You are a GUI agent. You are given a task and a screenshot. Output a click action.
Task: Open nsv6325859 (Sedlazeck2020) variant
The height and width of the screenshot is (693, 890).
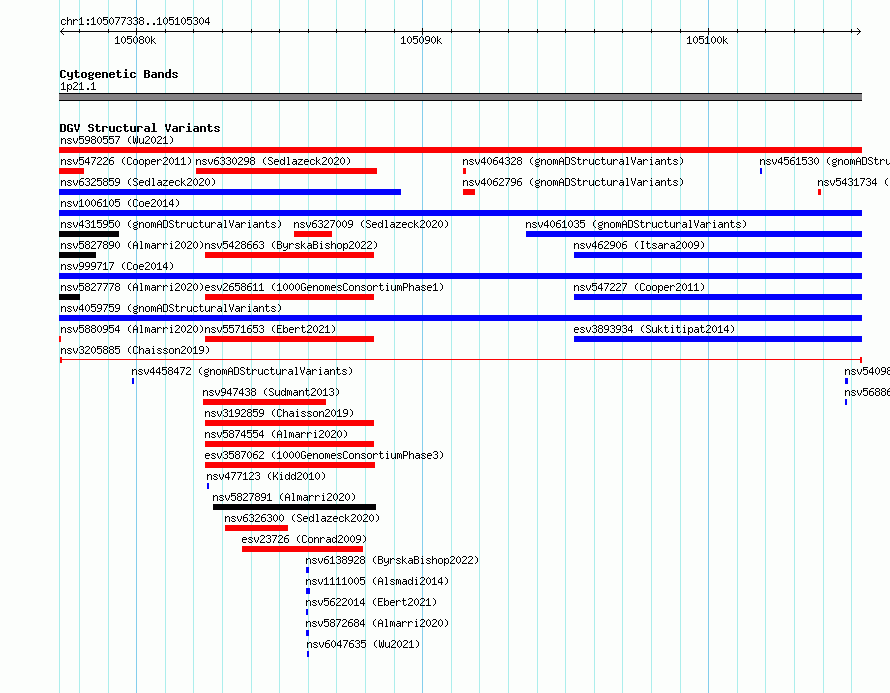coord(138,182)
